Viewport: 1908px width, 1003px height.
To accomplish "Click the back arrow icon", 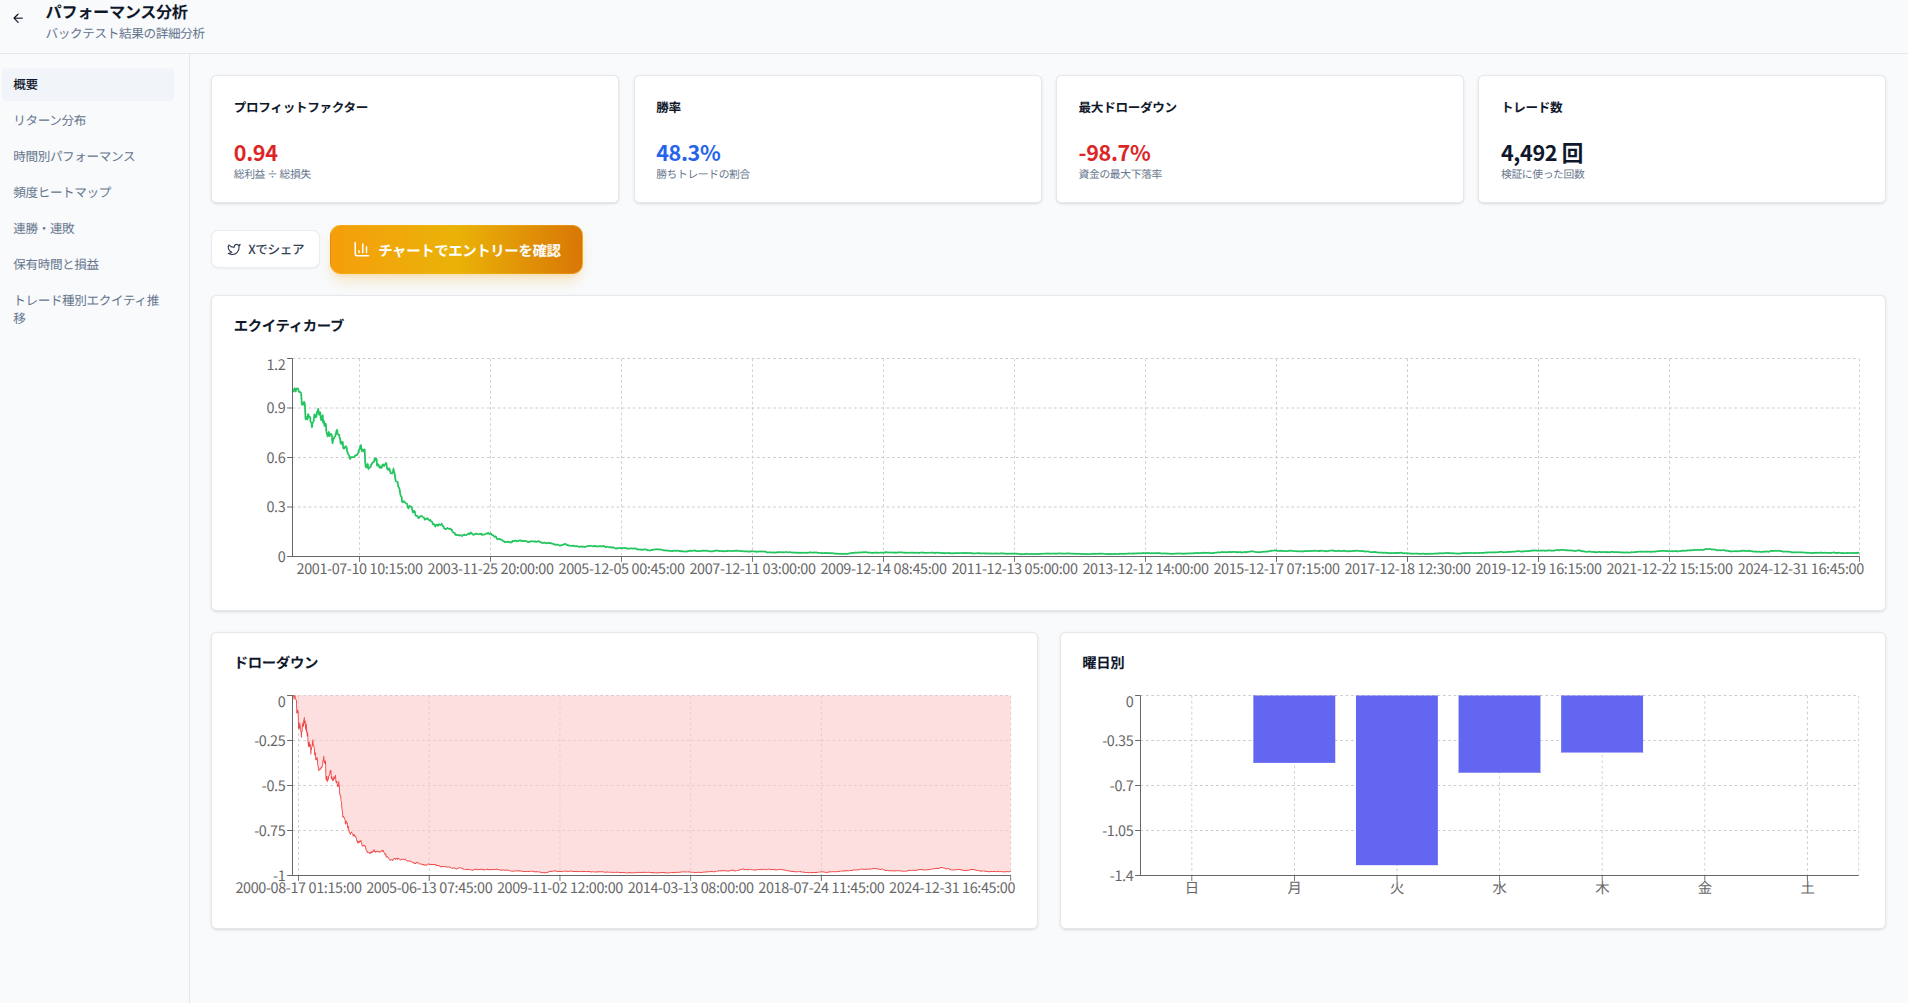I will pos(18,18).
